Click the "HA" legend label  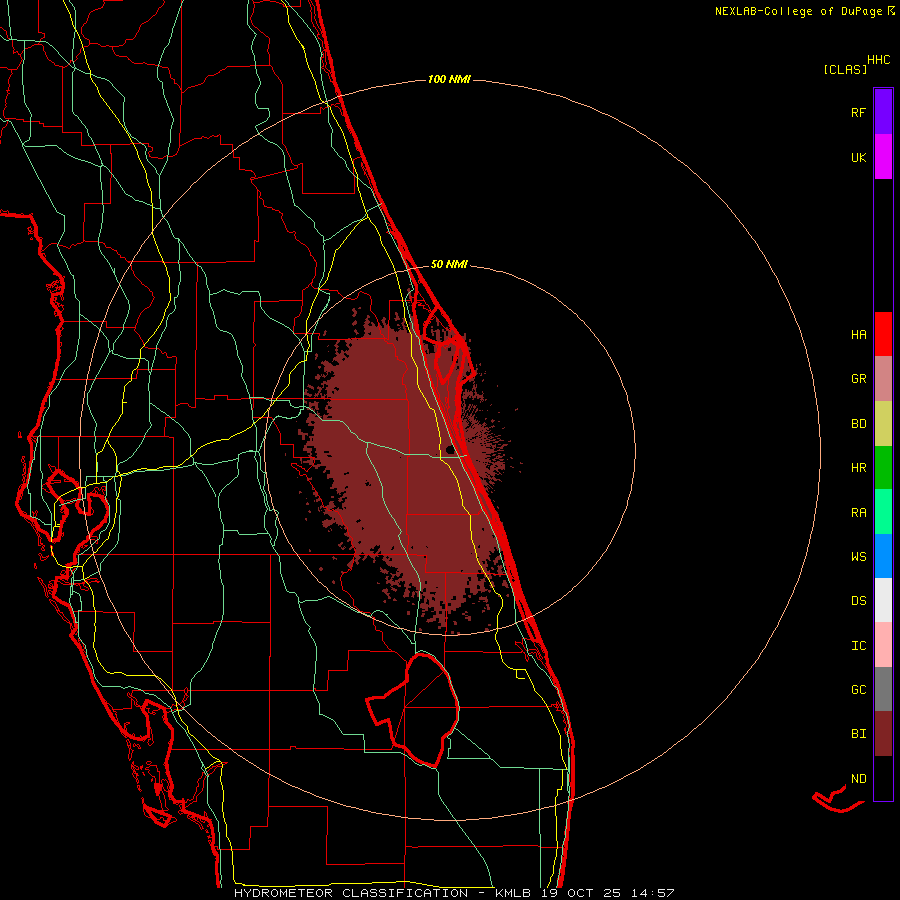(858, 334)
